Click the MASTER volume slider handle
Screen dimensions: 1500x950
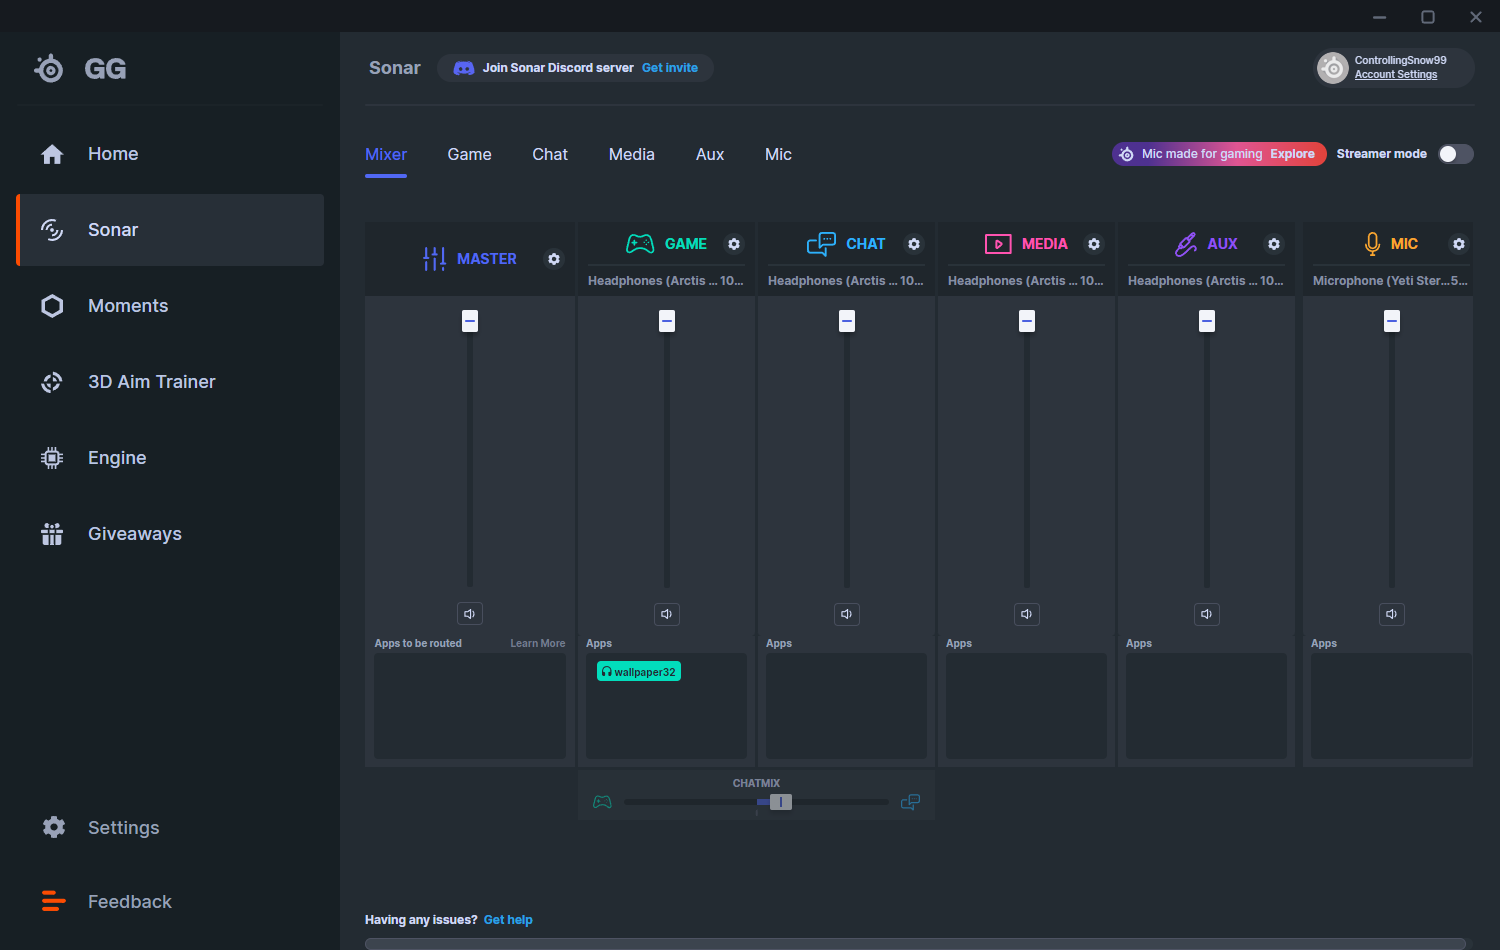pos(470,321)
